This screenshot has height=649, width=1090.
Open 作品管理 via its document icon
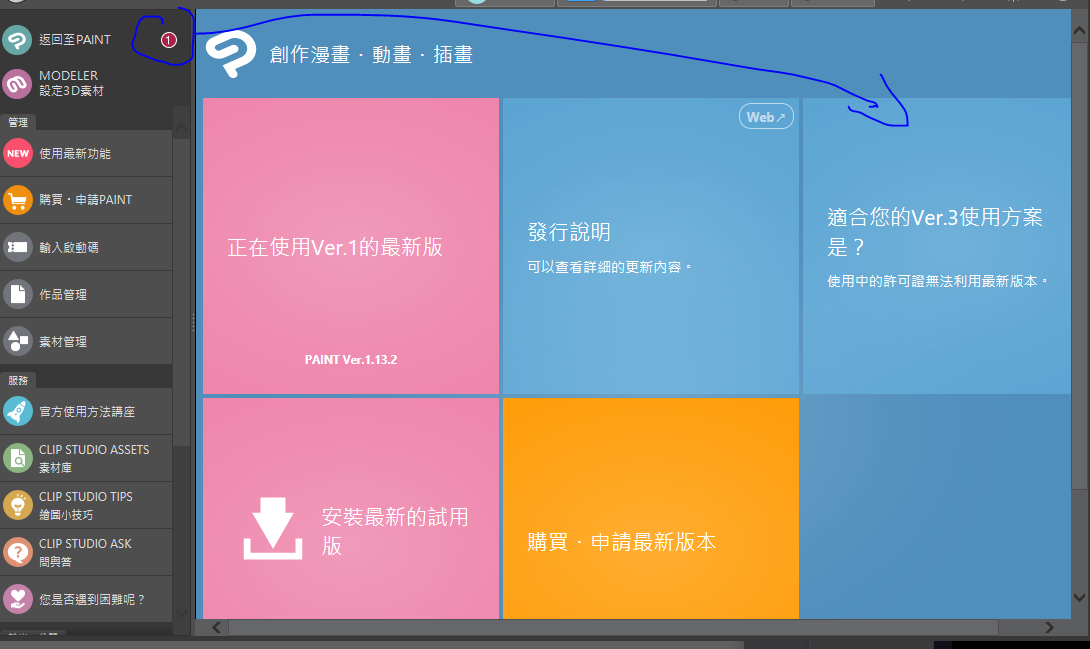tap(18, 295)
